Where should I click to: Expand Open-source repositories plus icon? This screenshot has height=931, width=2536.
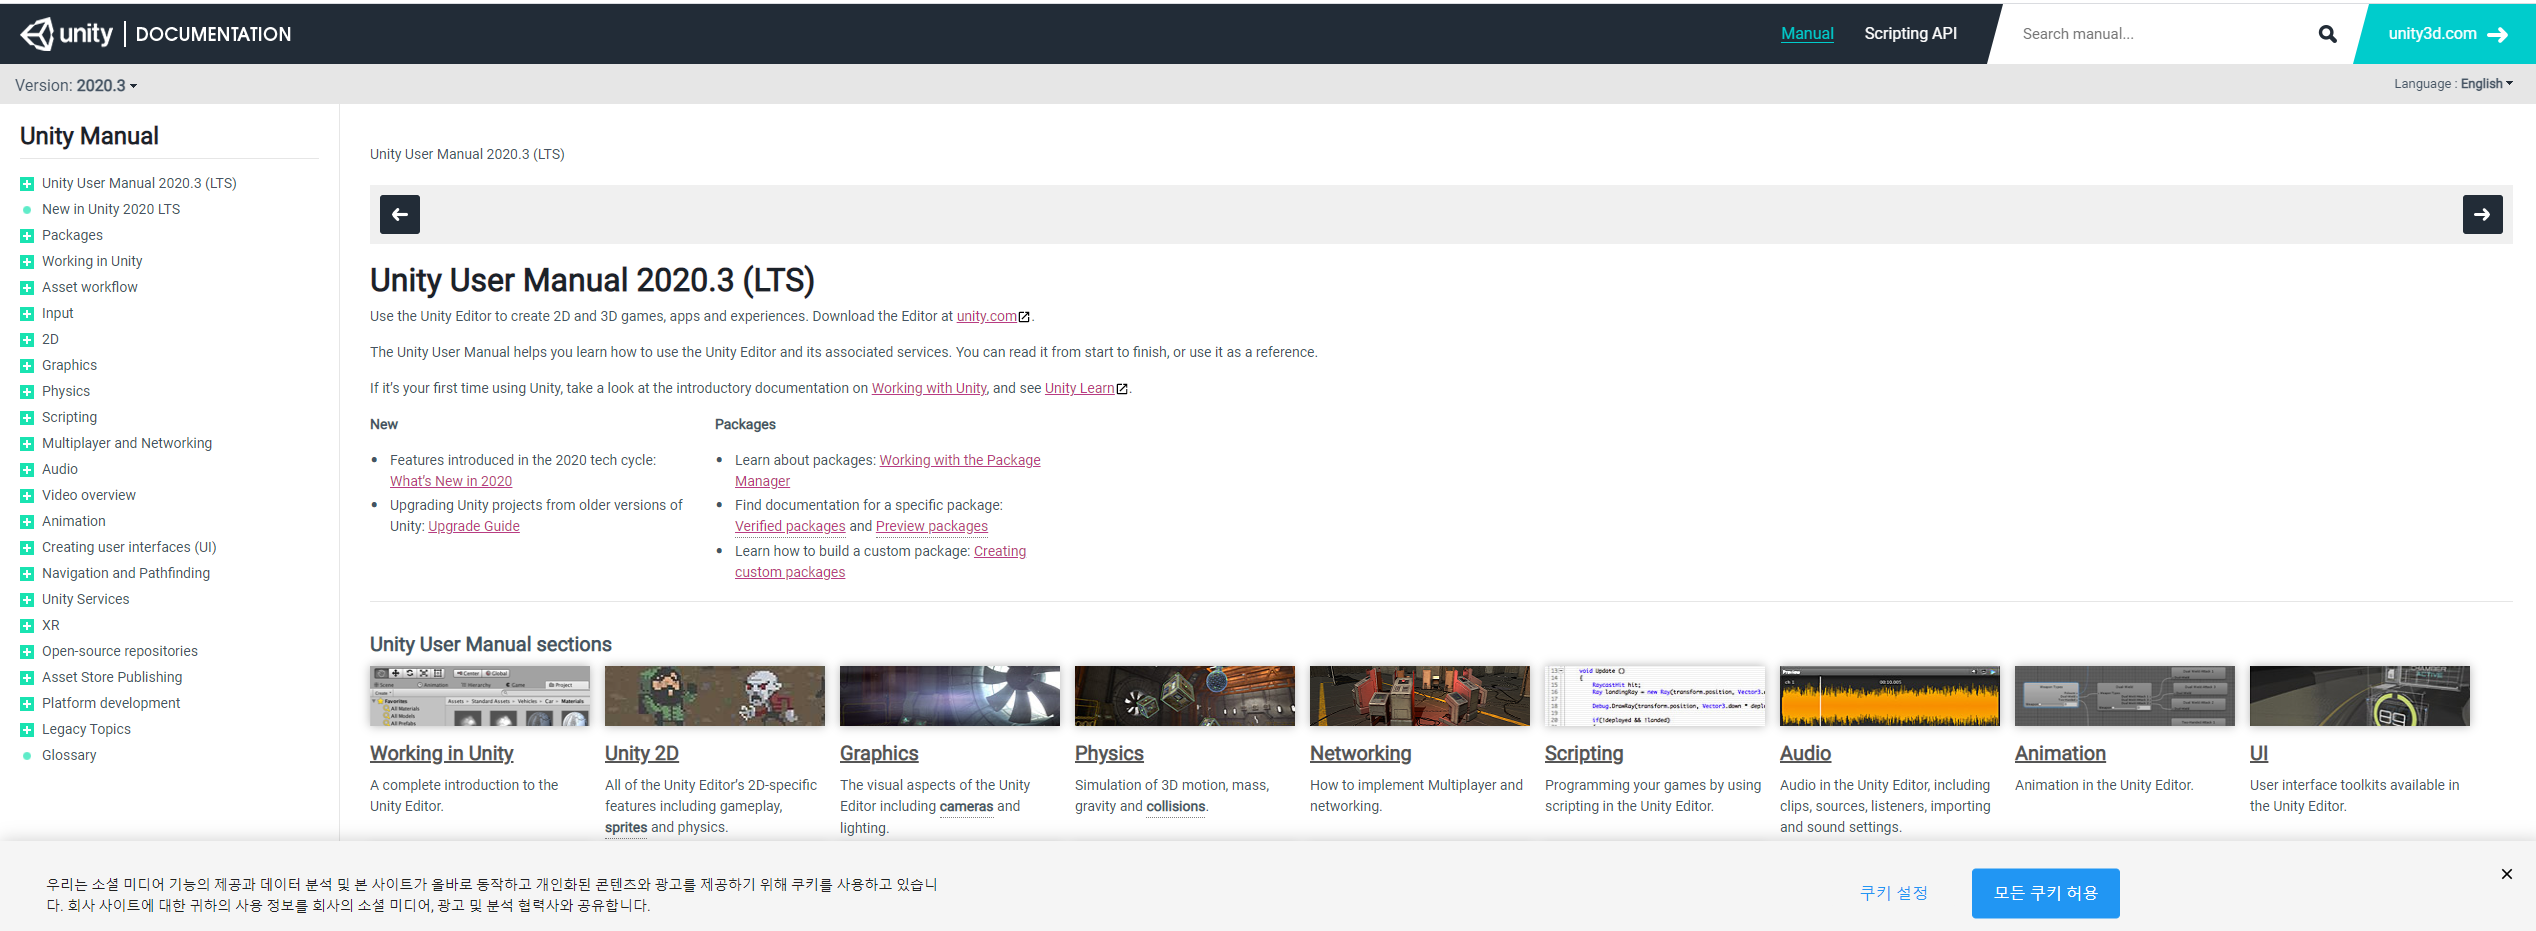point(27,652)
